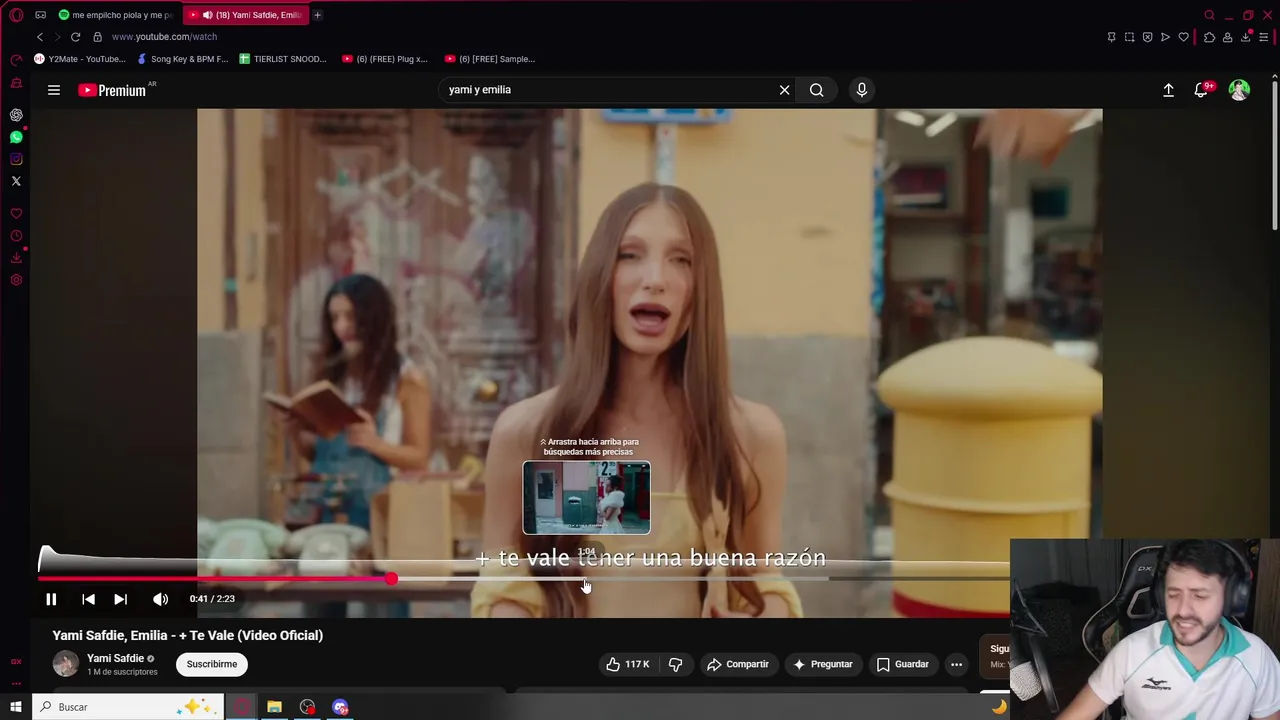Image resolution: width=1280 pixels, height=720 pixels.
Task: Take a snapshot with toolbar capture icon
Action: pos(1129,37)
